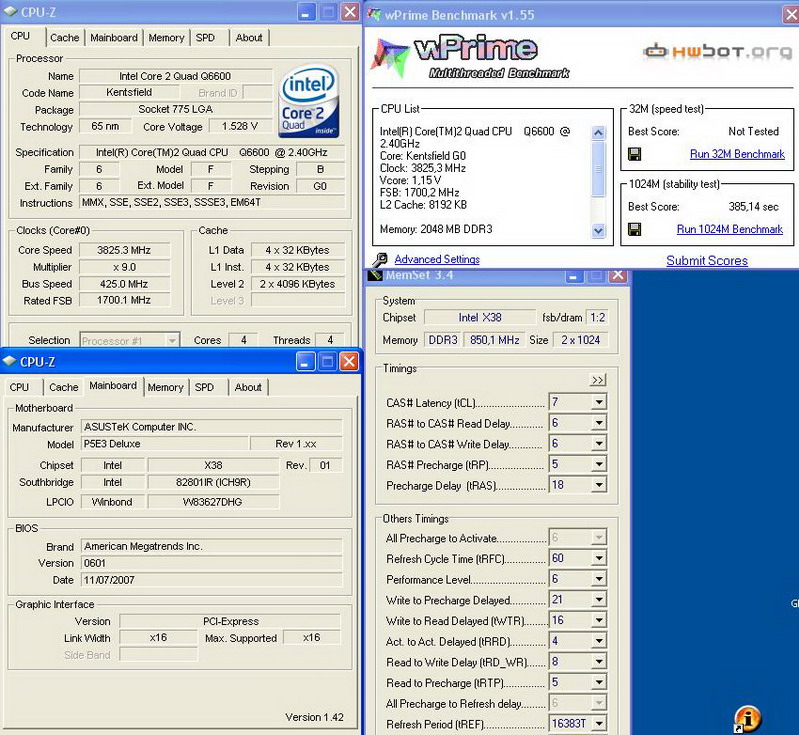The height and width of the screenshot is (735, 799).
Task: Click the mainboard Model P5E3 Deluxe field
Action: [x=164, y=444]
